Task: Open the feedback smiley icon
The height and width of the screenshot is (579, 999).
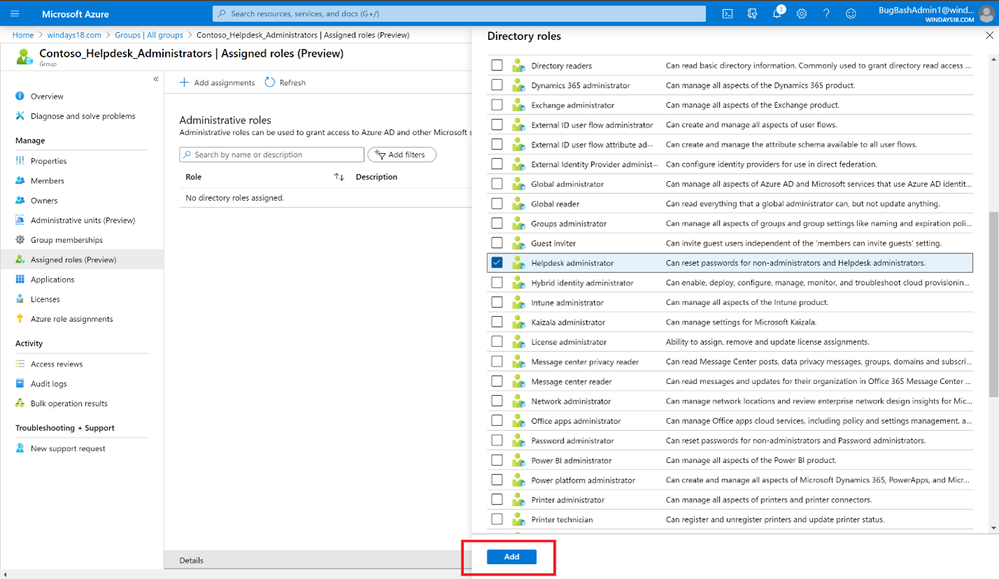Action: click(851, 13)
